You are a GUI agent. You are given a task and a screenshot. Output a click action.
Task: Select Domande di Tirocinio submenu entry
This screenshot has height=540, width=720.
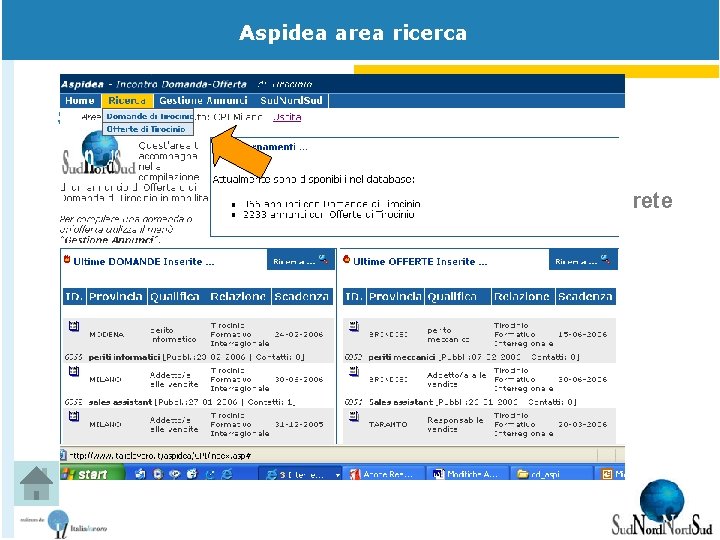coord(148,116)
